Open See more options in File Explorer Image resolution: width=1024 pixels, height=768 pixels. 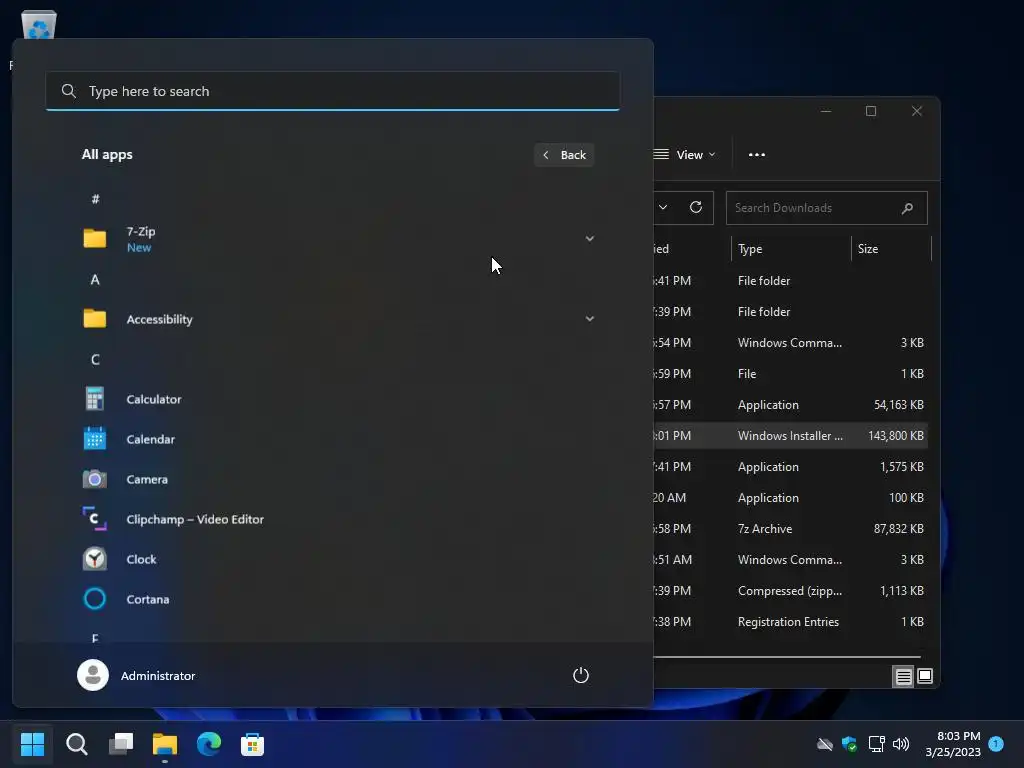point(757,155)
